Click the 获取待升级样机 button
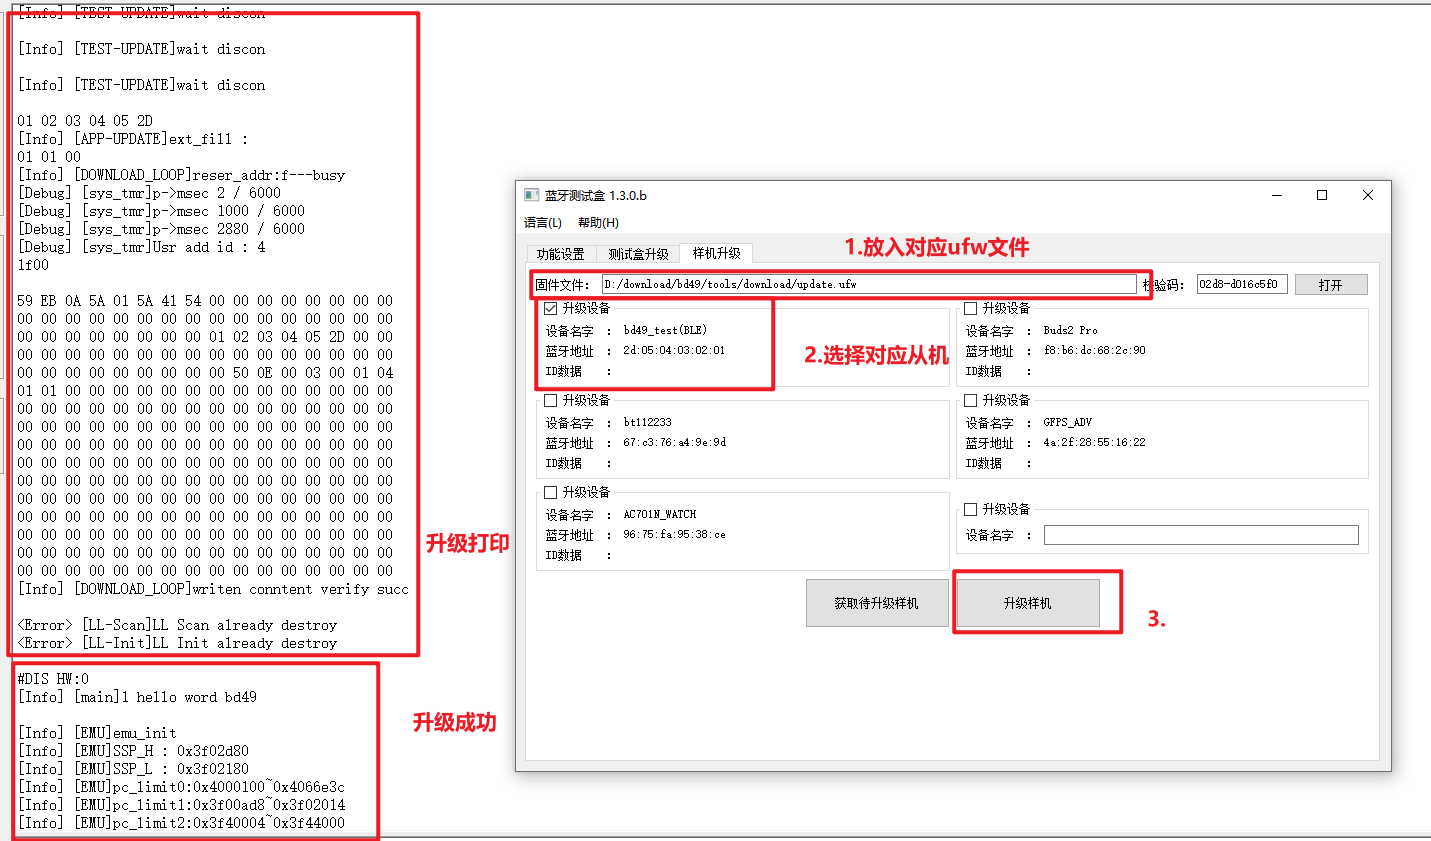 tap(877, 603)
